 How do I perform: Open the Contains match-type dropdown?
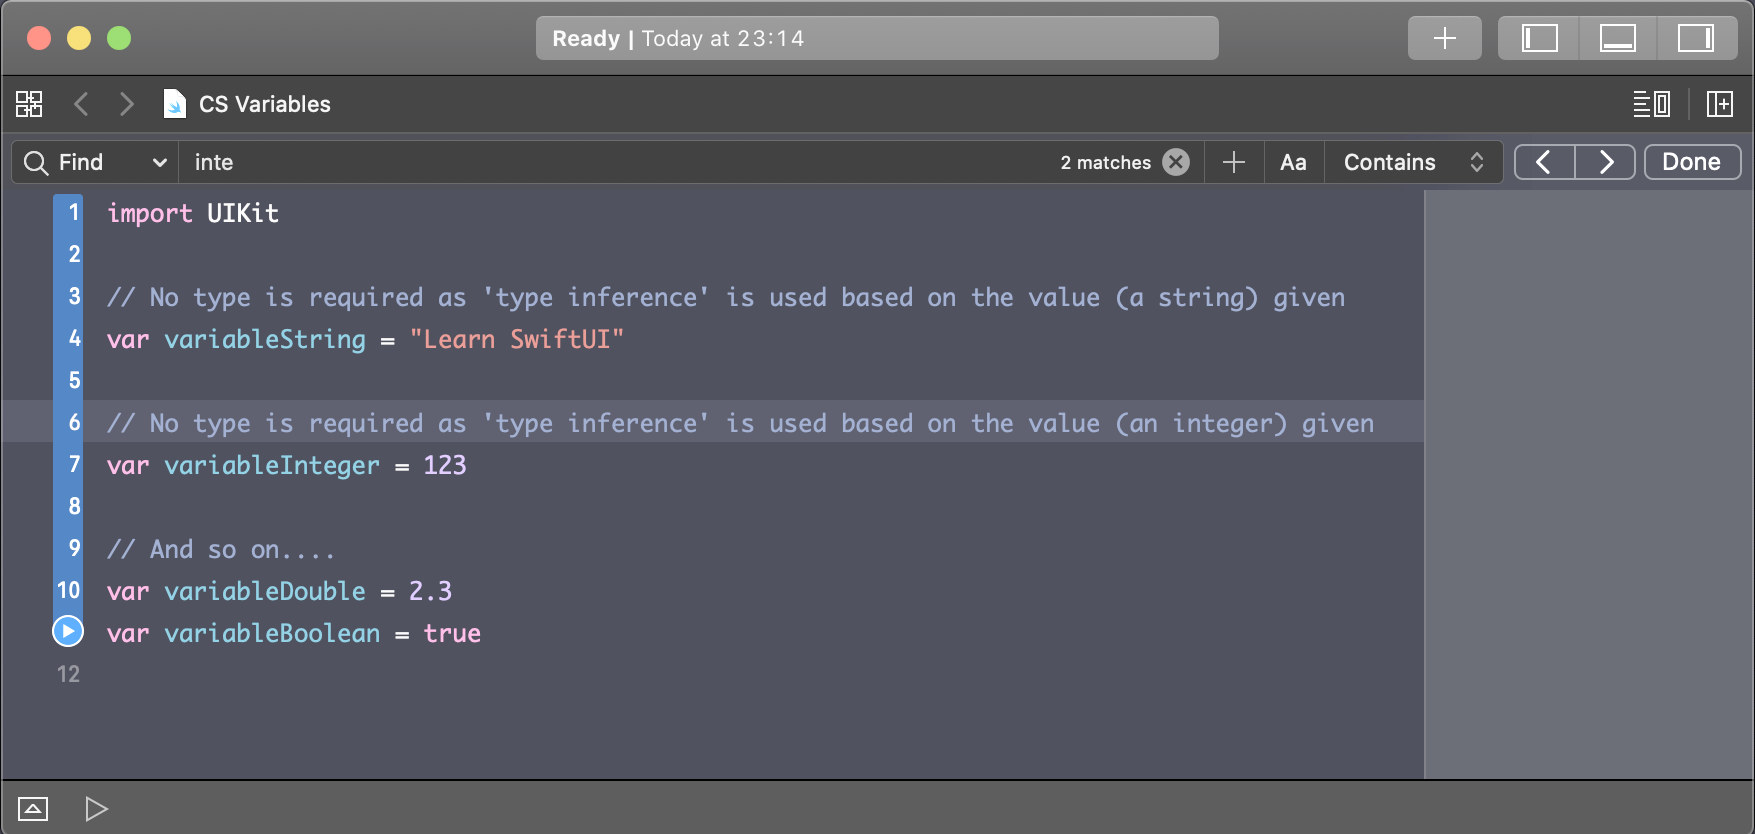pos(1413,162)
